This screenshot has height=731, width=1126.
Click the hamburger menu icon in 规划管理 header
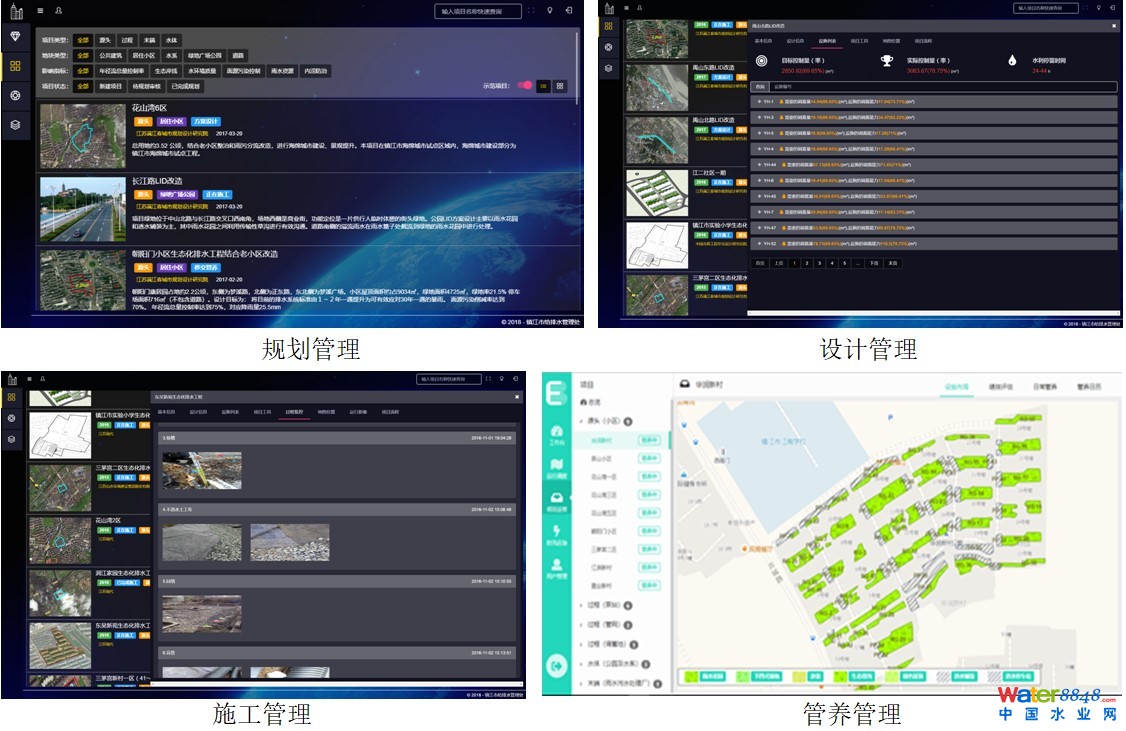pos(39,11)
